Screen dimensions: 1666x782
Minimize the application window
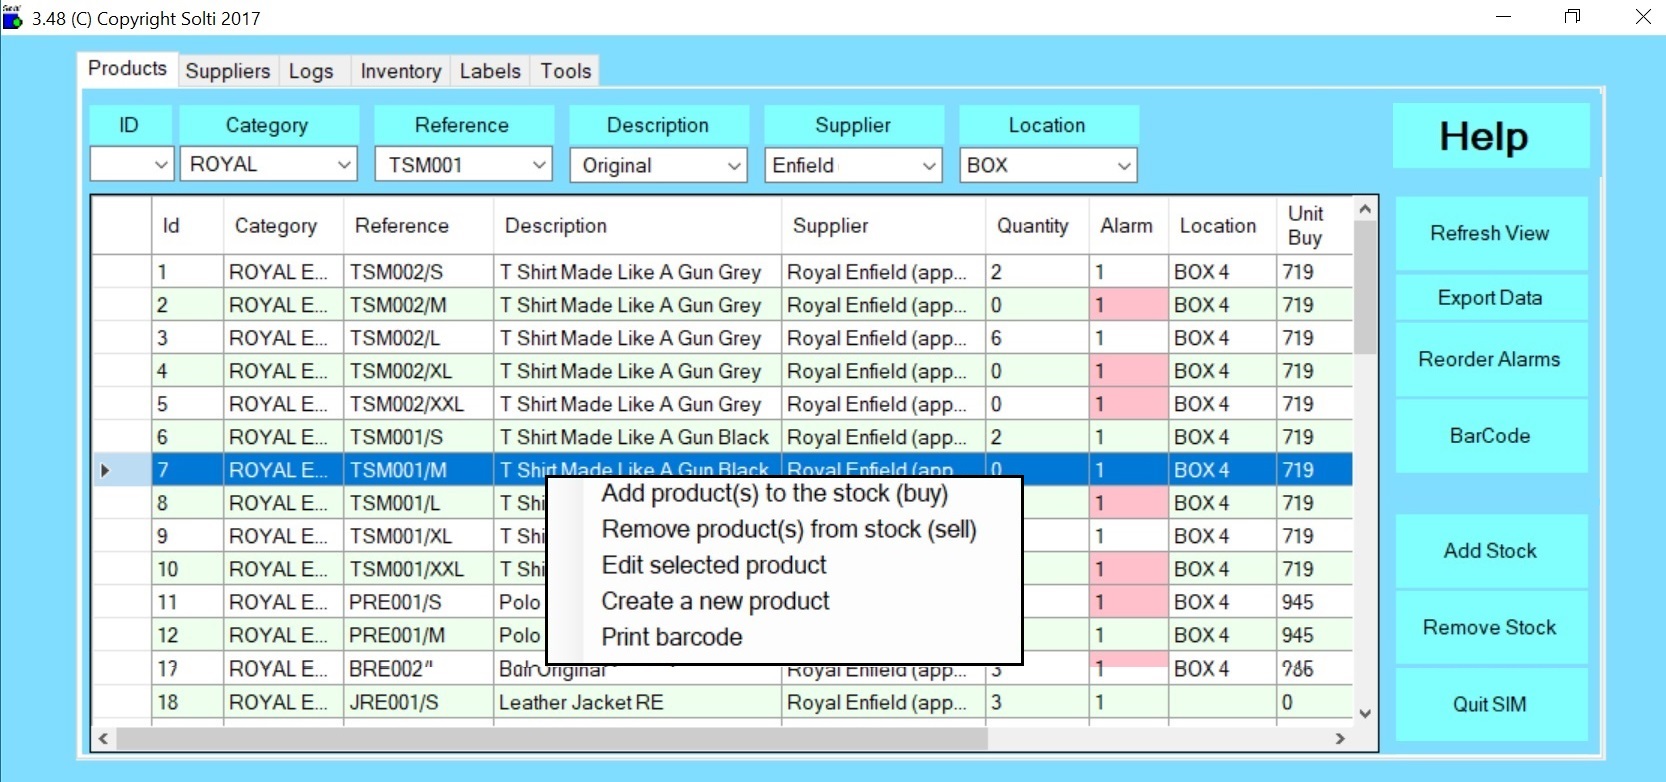coord(1503,17)
